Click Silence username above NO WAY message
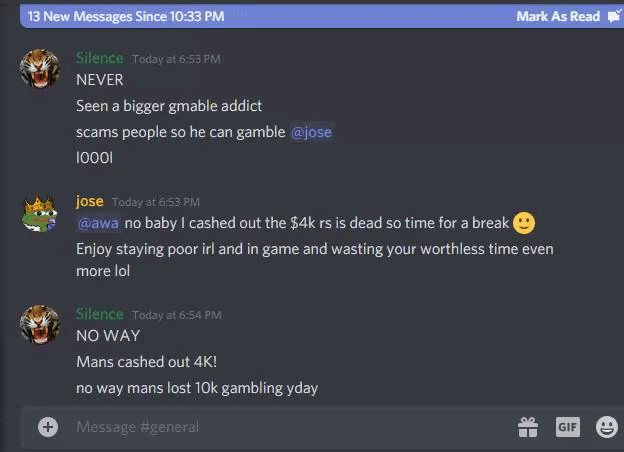Image resolution: width=624 pixels, height=452 pixels. 99,314
